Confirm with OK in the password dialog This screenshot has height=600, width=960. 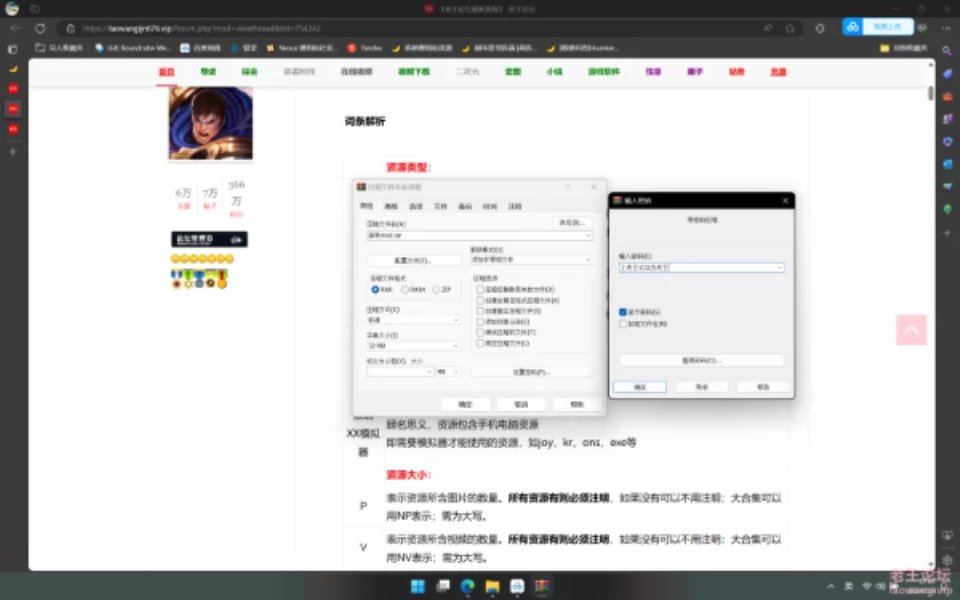pyautogui.click(x=640, y=387)
